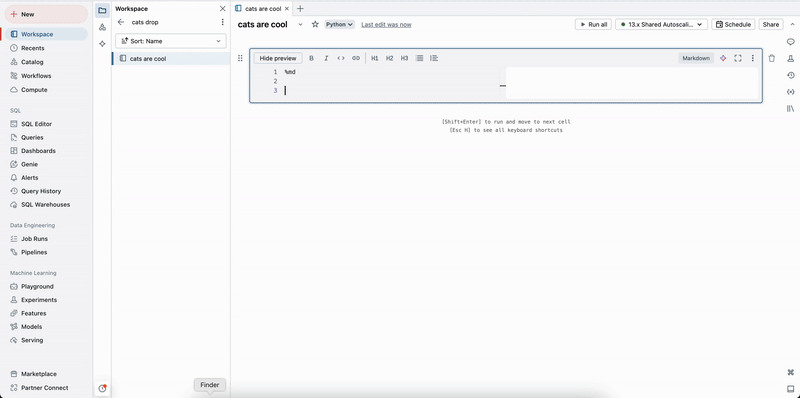The height and width of the screenshot is (398, 800).
Task: Click the Experiments flask icon
Action: pyautogui.click(x=14, y=300)
